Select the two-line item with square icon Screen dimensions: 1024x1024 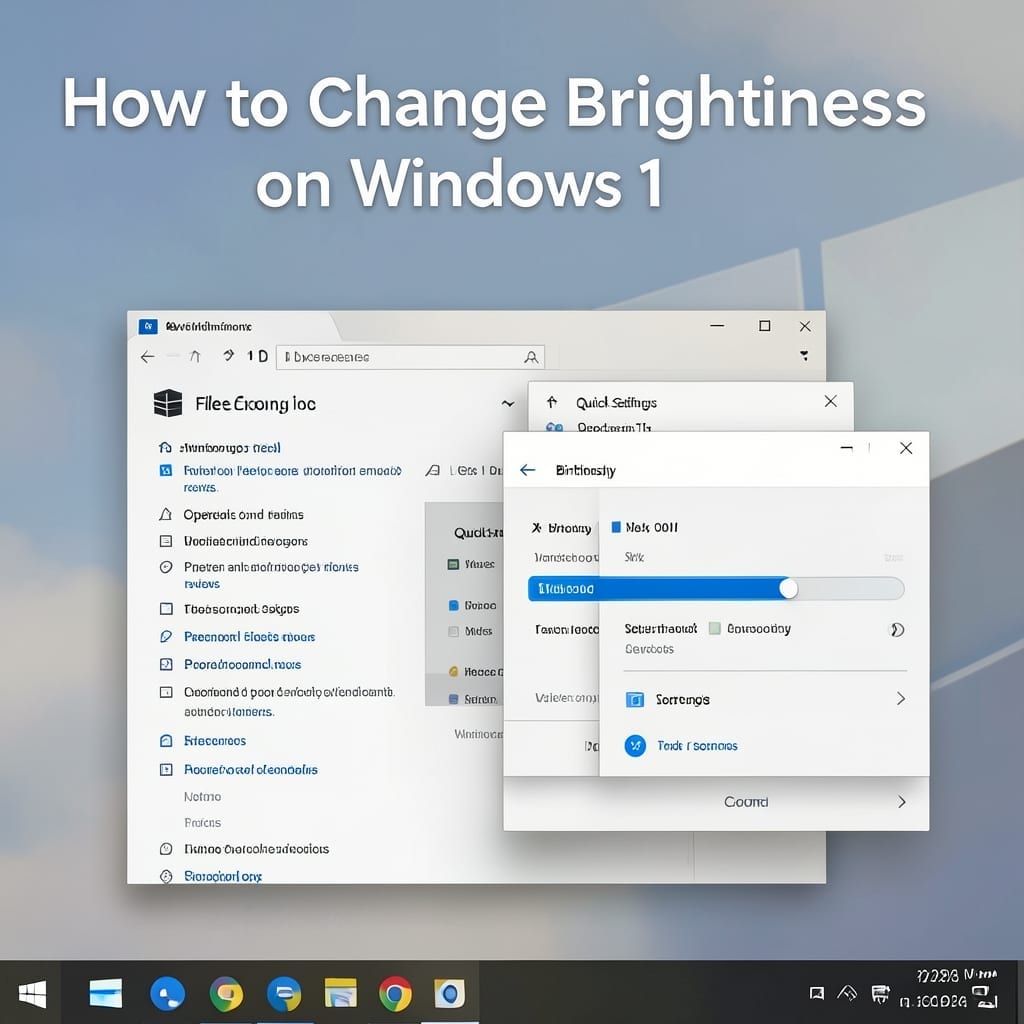278,701
